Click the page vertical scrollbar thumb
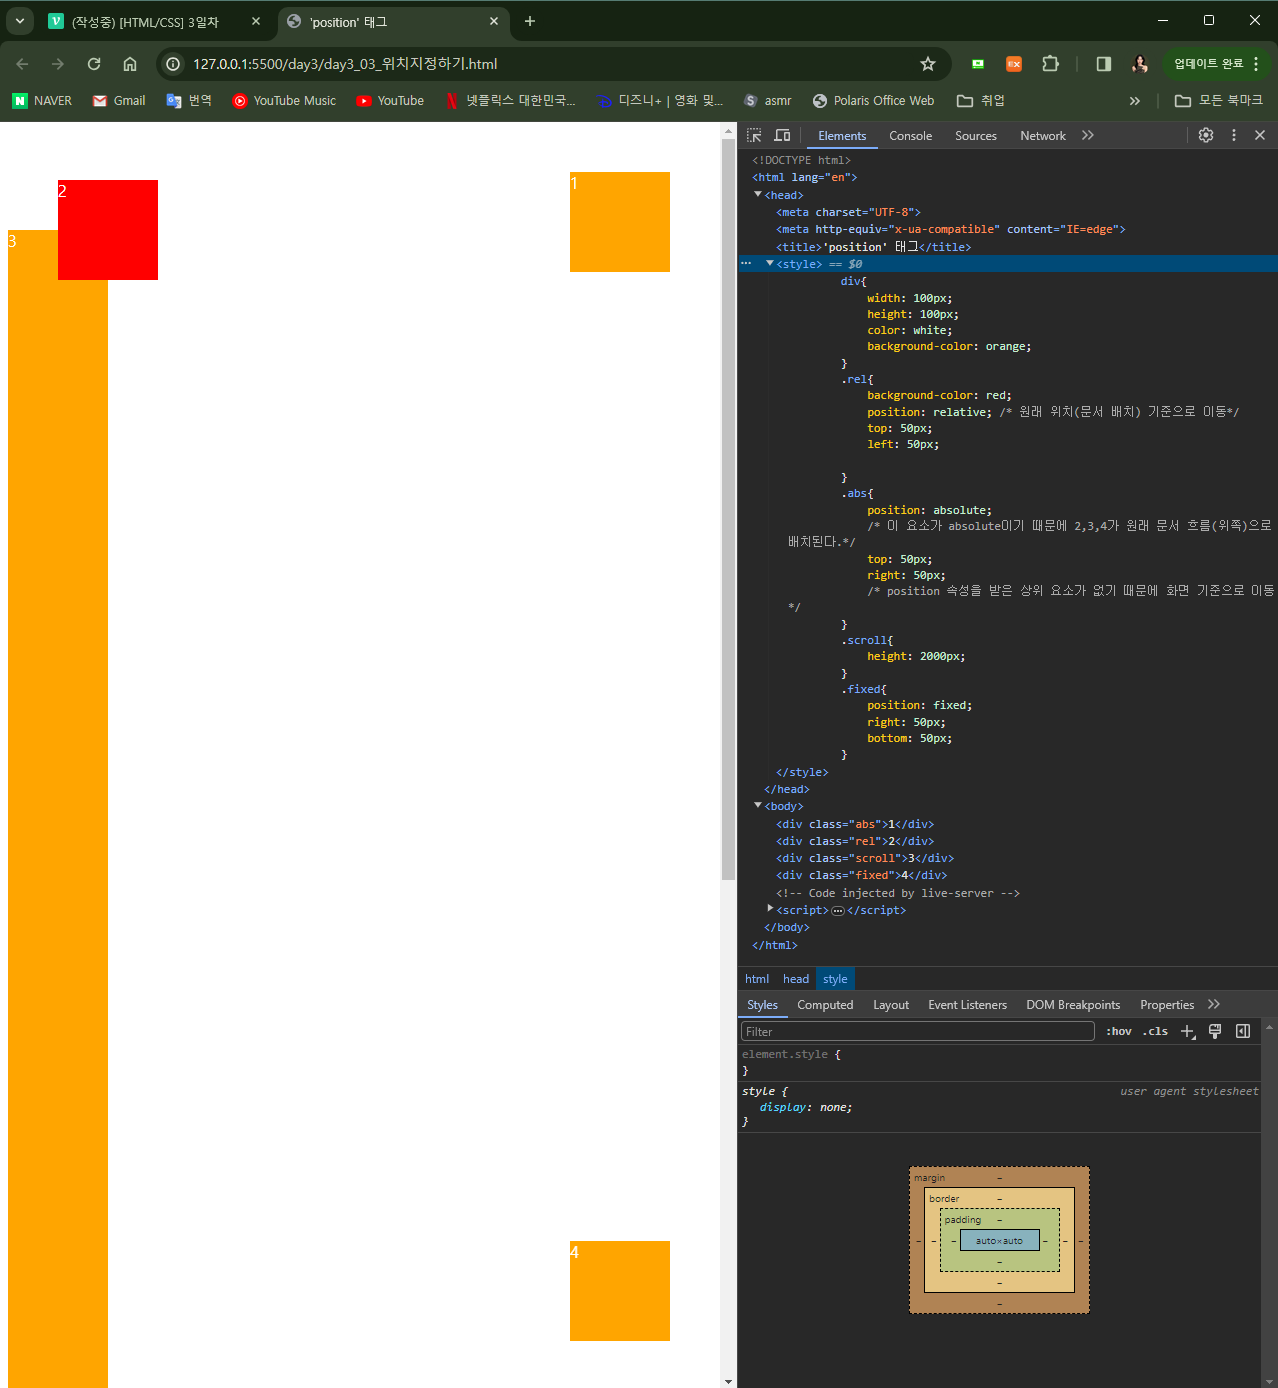 [728, 510]
